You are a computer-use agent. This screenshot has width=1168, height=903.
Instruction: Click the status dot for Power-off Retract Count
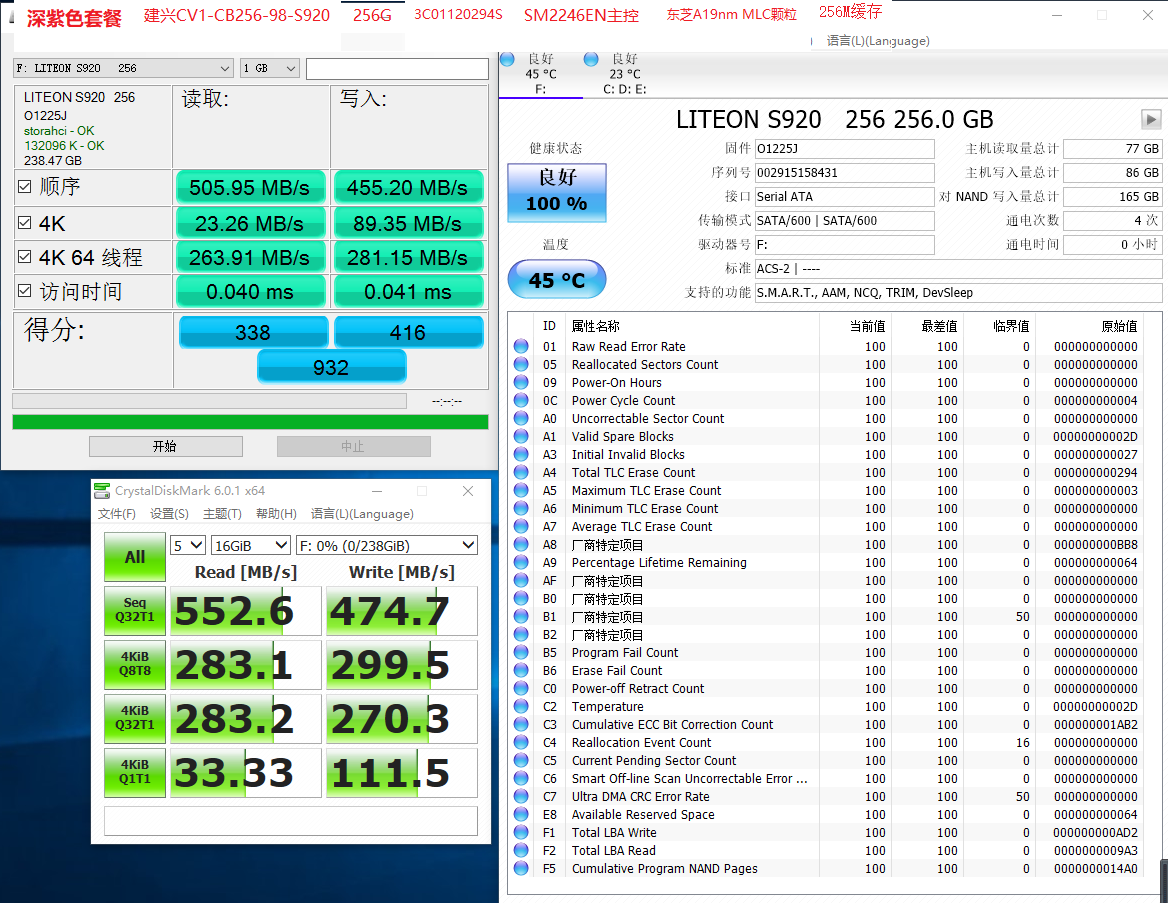[x=521, y=688]
